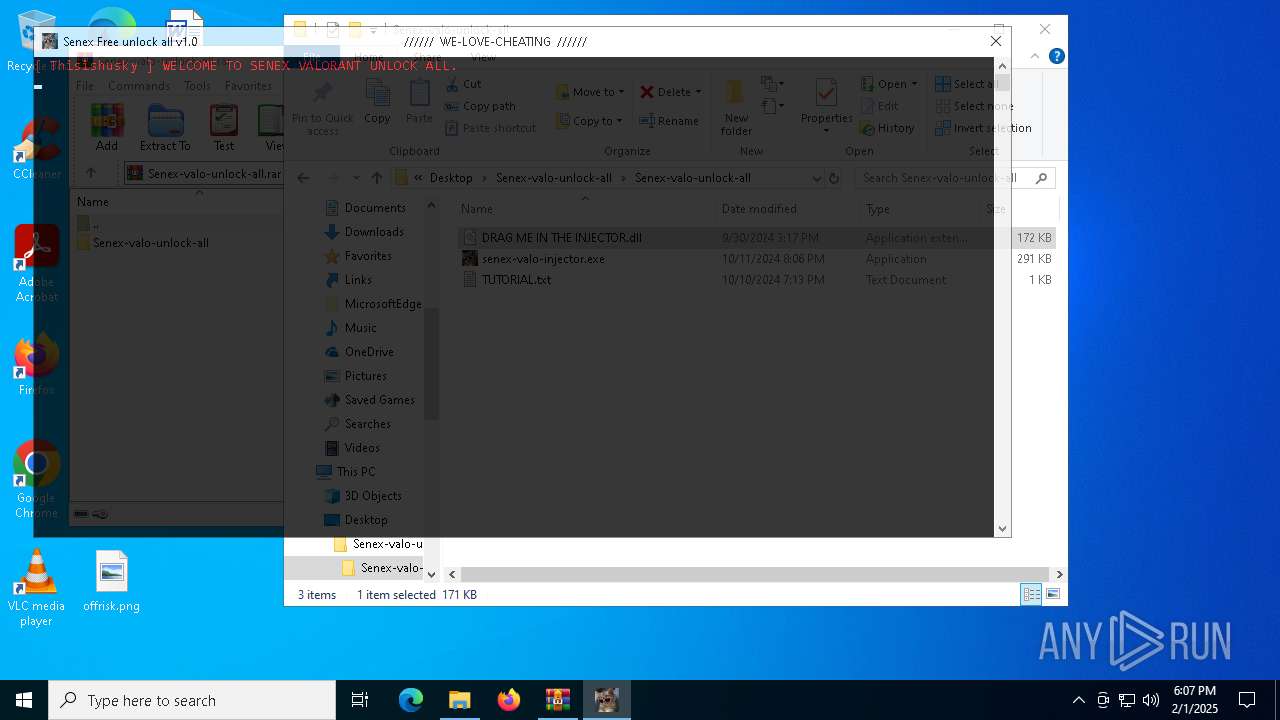Viewport: 1280px width, 720px height.
Task: Open the WinRAR Tools menu
Action: tap(197, 86)
